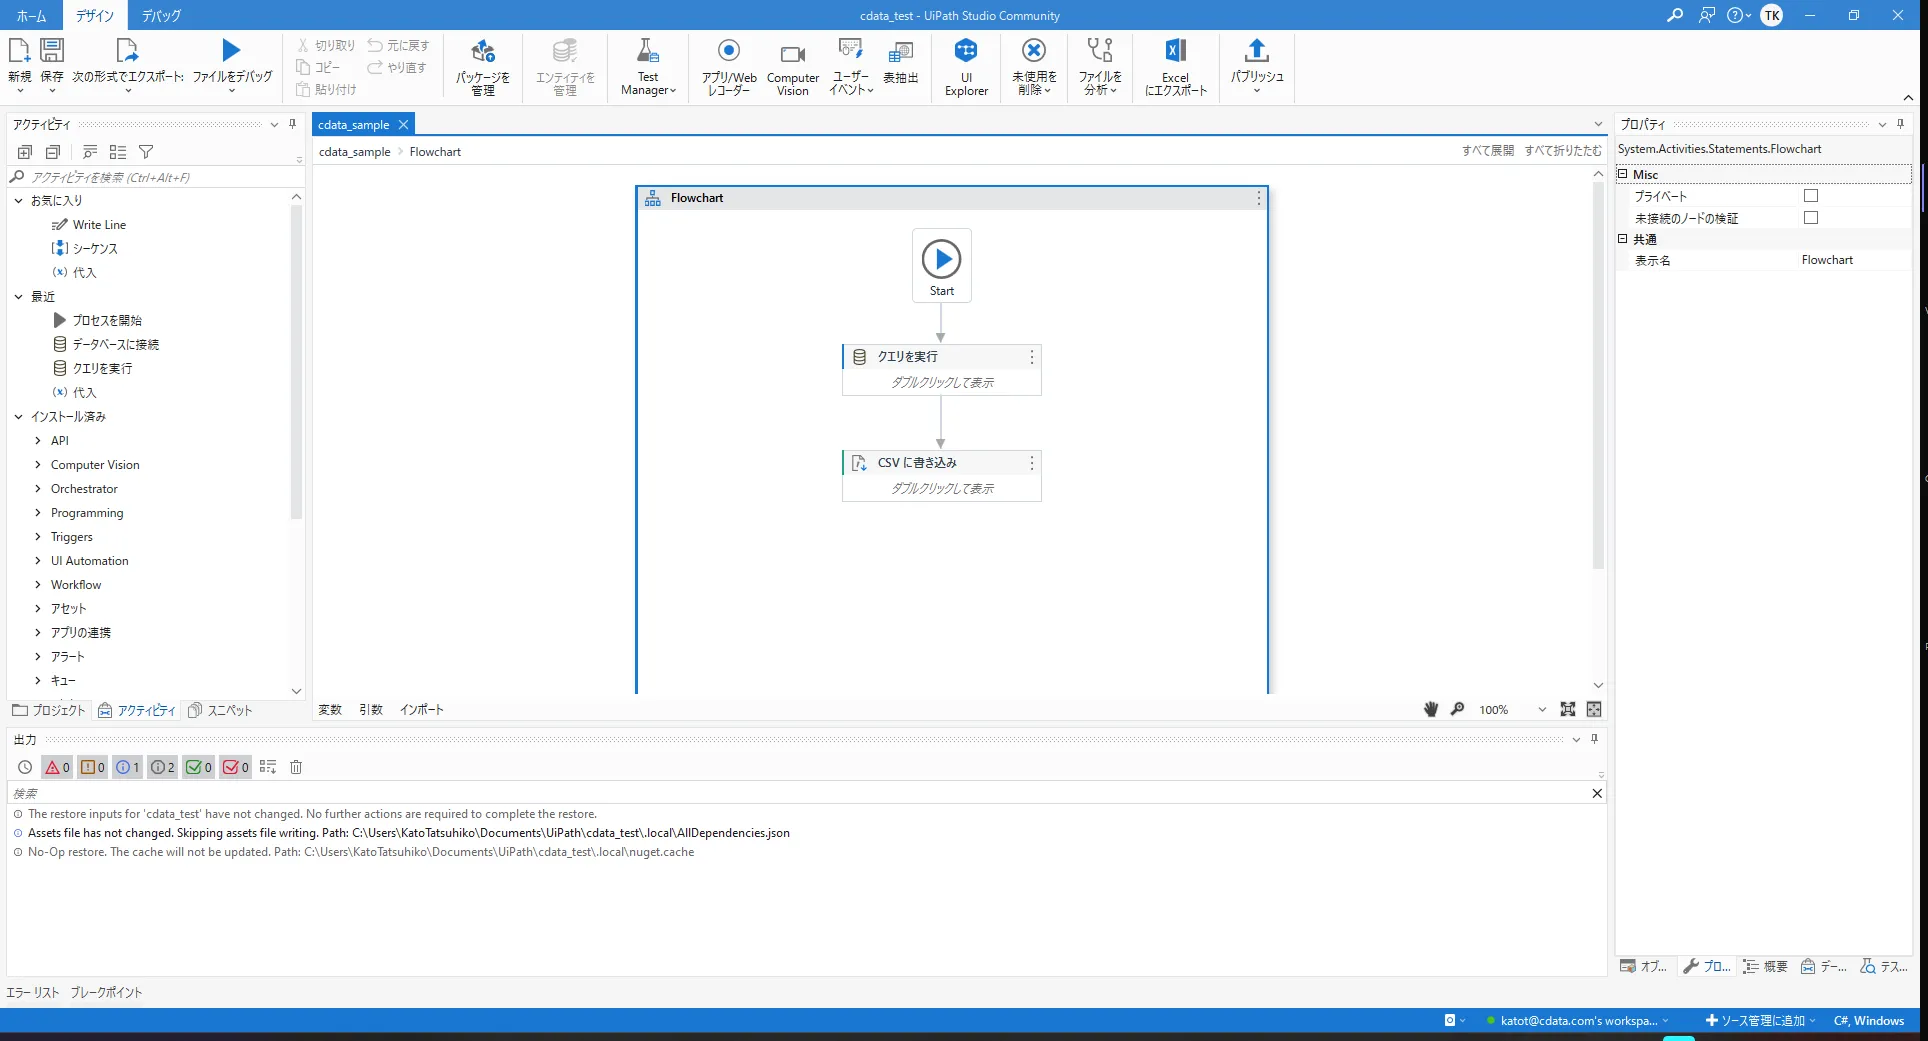This screenshot has width=1928, height=1041.
Task: Clear the output panel with the trash icon
Action: coord(296,767)
